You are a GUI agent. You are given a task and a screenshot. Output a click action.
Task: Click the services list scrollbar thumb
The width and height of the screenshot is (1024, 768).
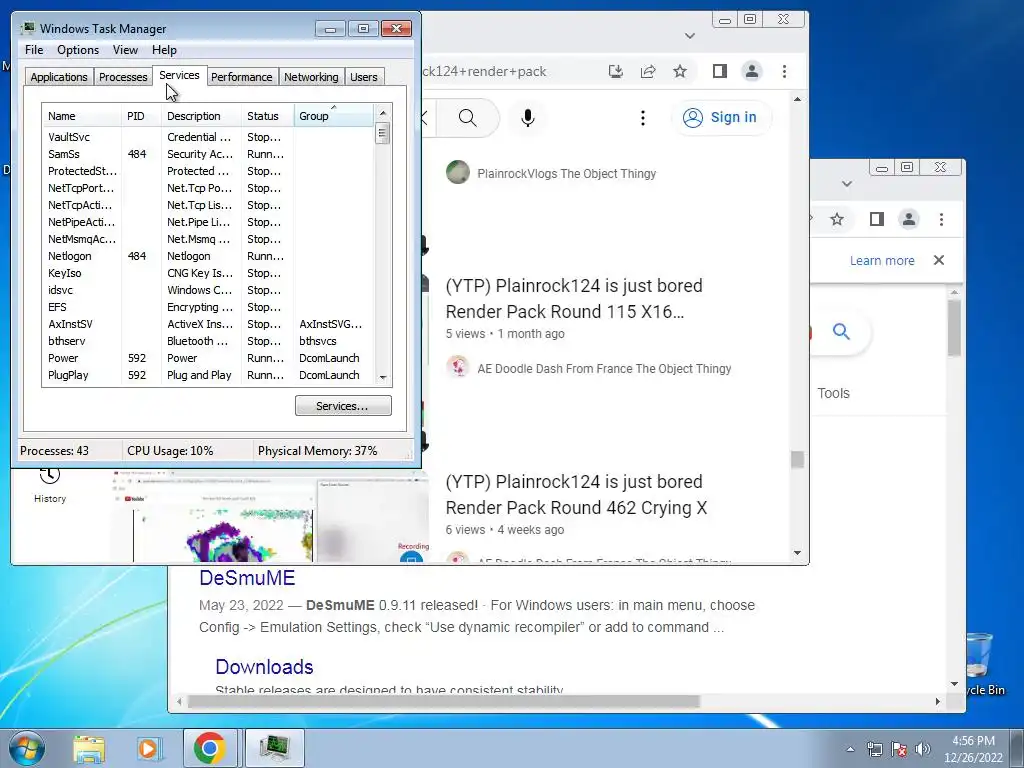point(383,133)
